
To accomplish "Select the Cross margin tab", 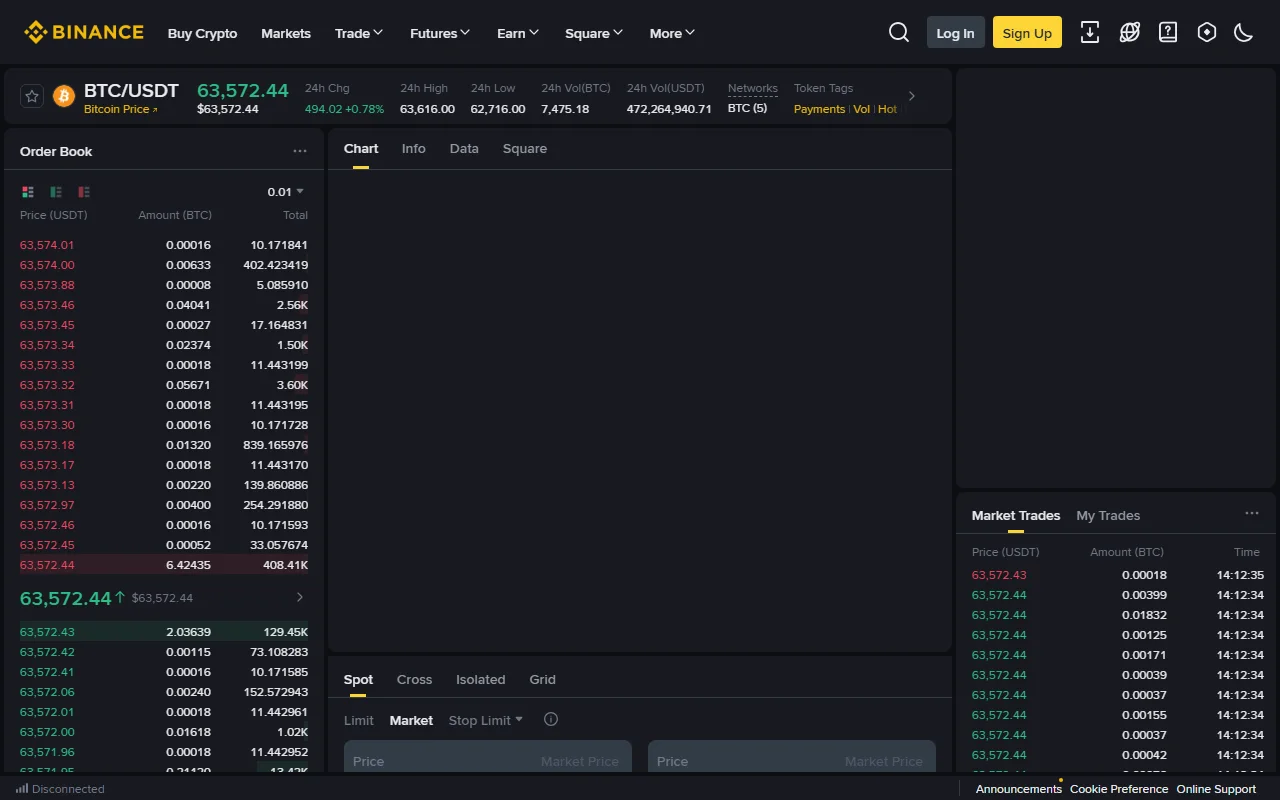I will [414, 679].
